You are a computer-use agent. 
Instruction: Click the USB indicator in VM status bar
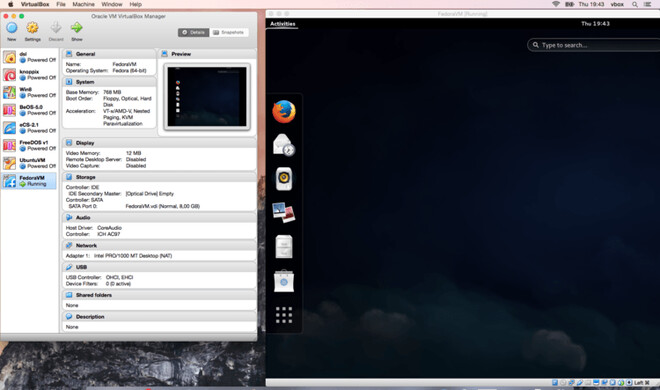pos(580,382)
